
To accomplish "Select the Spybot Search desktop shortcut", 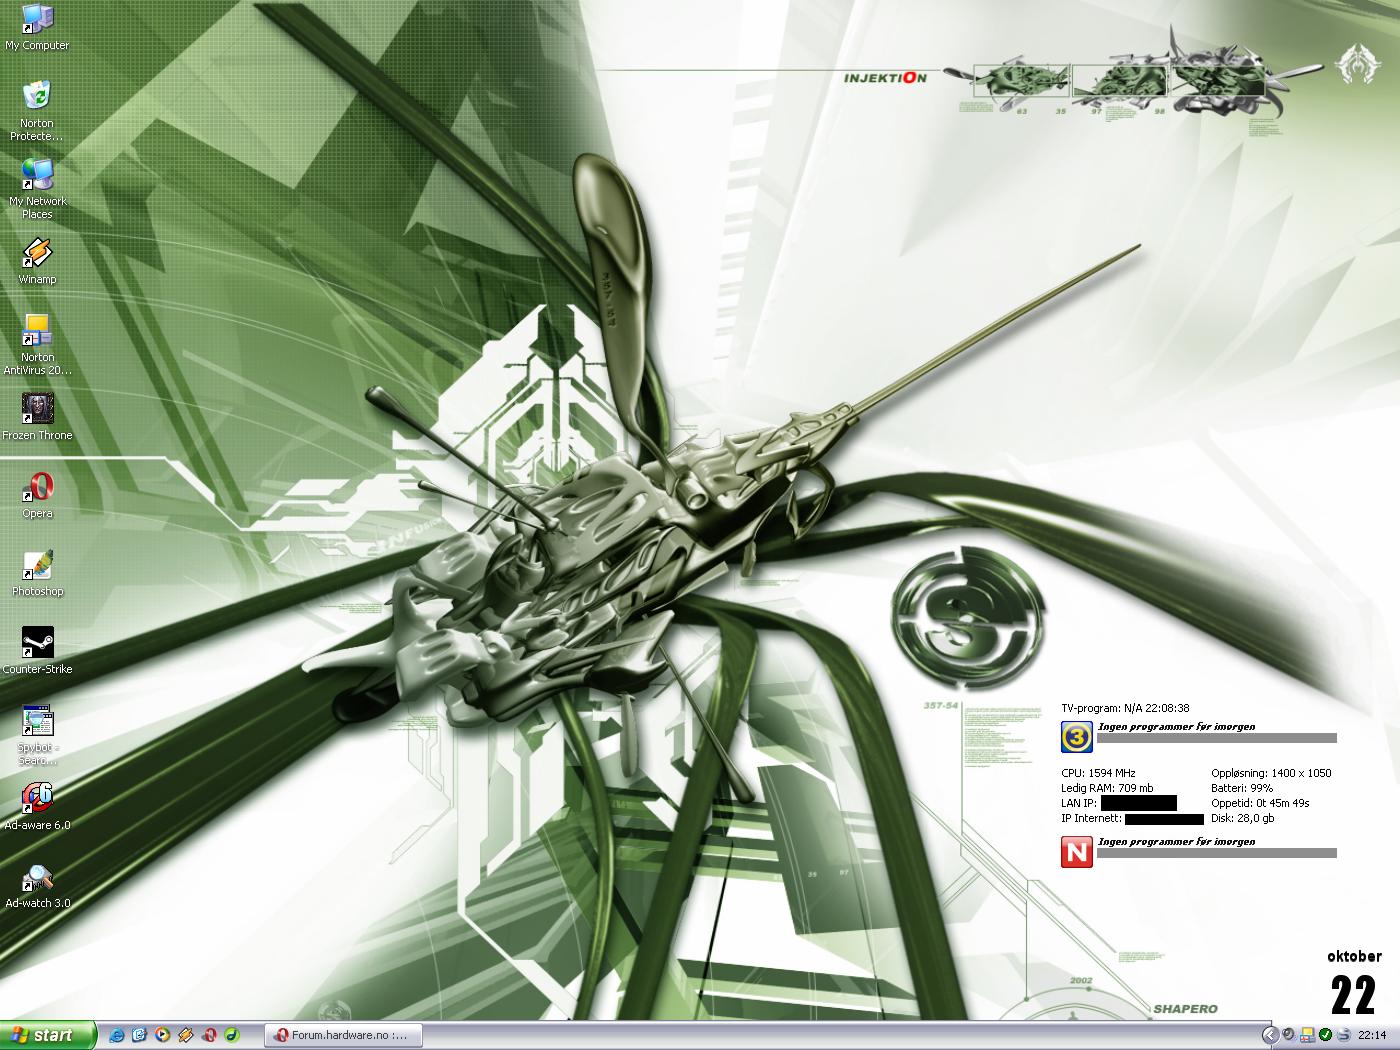I will click(x=37, y=734).
